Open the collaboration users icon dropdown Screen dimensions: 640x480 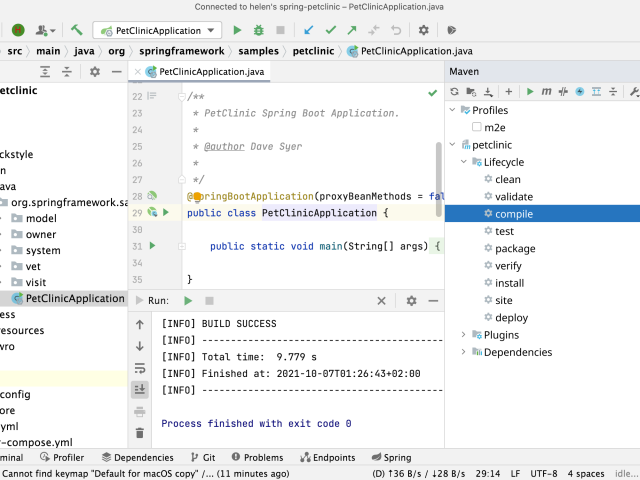(x=45, y=30)
